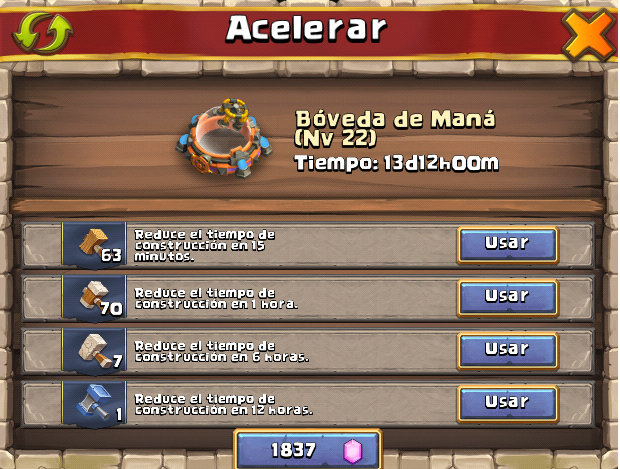Use the 1 hora speed-up item

pyautogui.click(x=508, y=298)
